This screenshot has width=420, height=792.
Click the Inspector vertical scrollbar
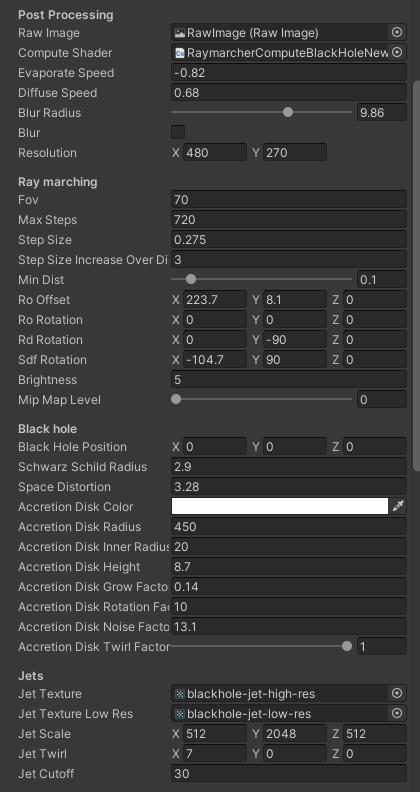pyautogui.click(x=416, y=276)
